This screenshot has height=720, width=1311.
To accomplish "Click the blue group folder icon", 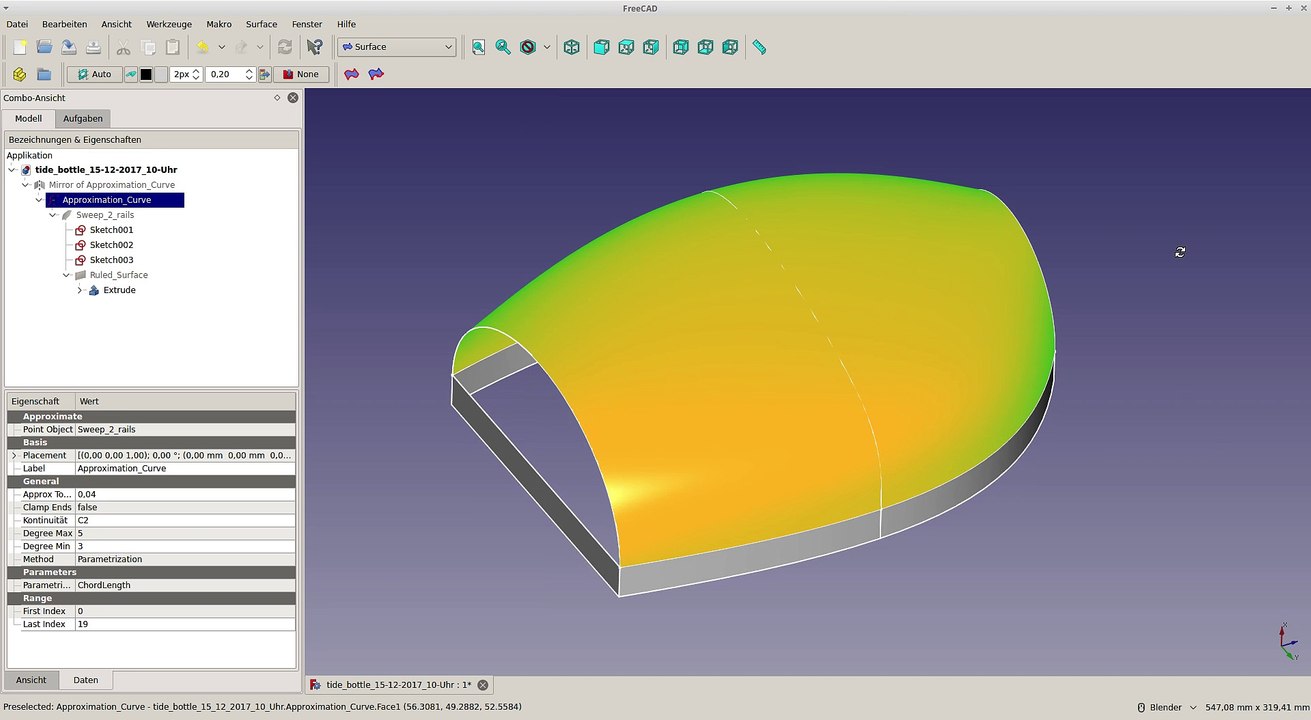I will [x=44, y=74].
